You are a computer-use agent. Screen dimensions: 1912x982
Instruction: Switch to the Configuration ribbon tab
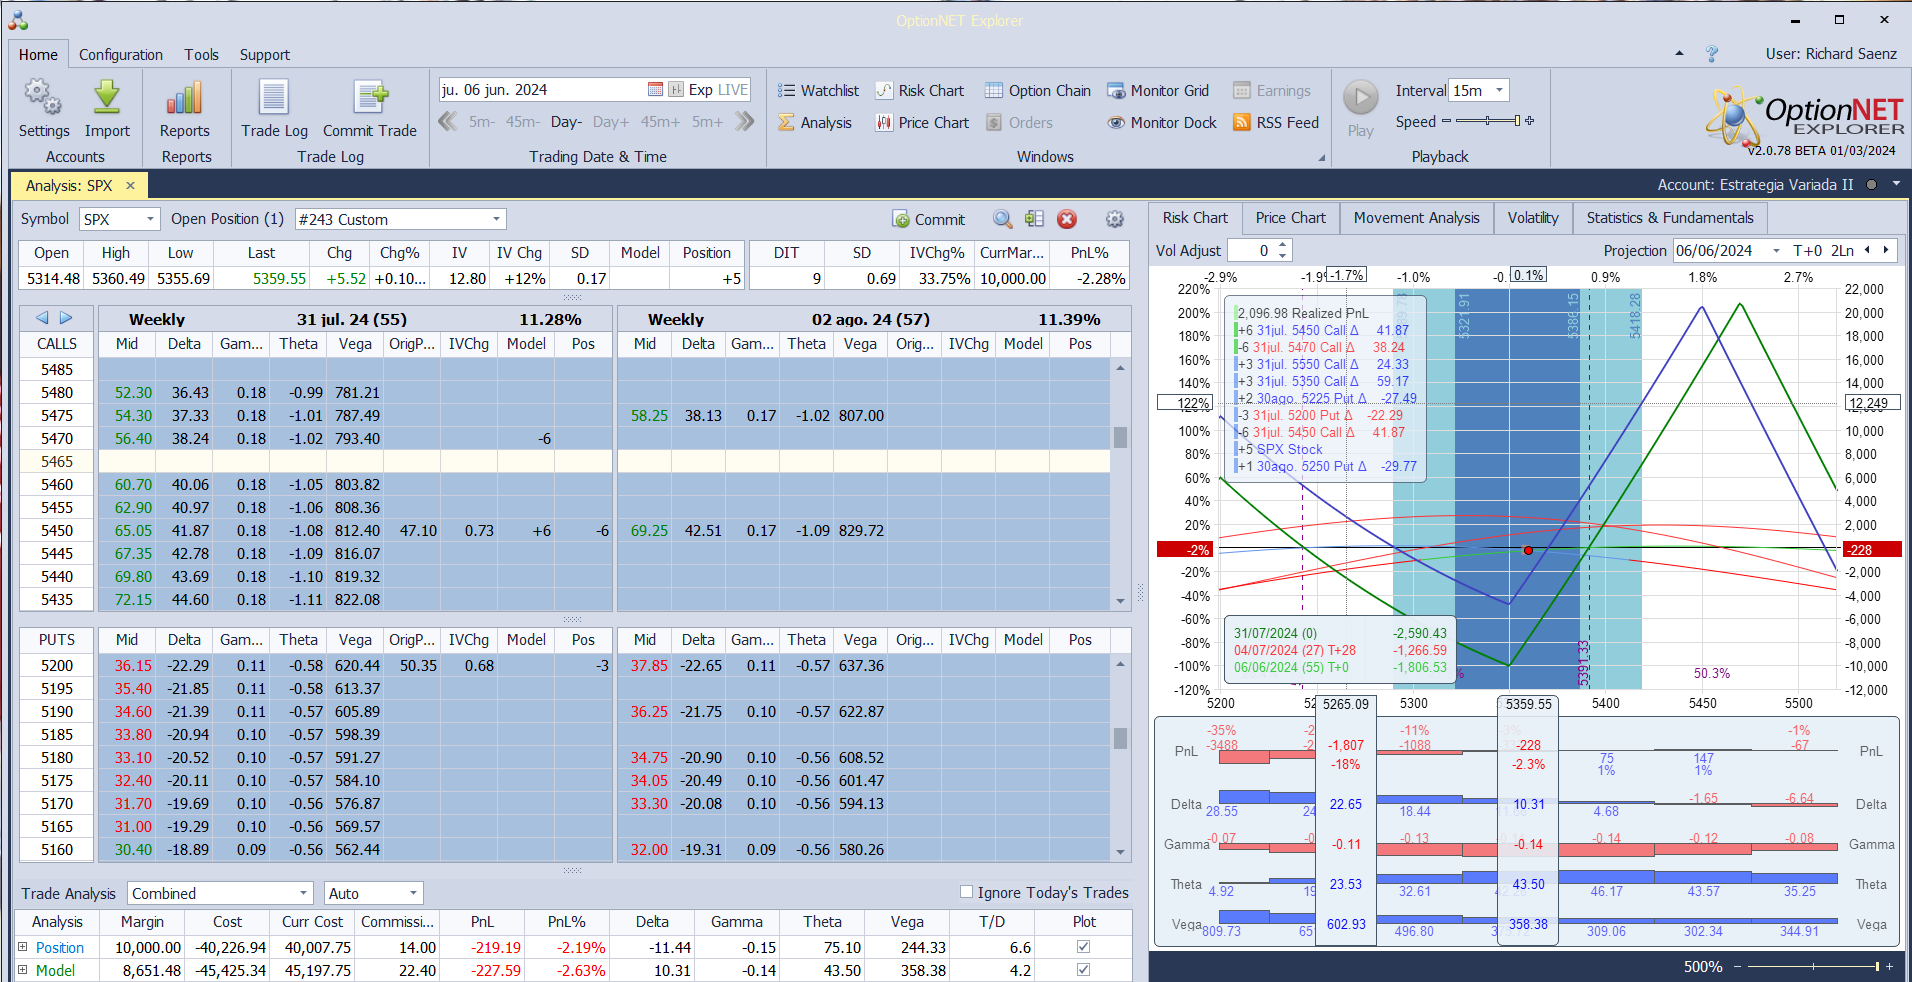pyautogui.click(x=121, y=55)
